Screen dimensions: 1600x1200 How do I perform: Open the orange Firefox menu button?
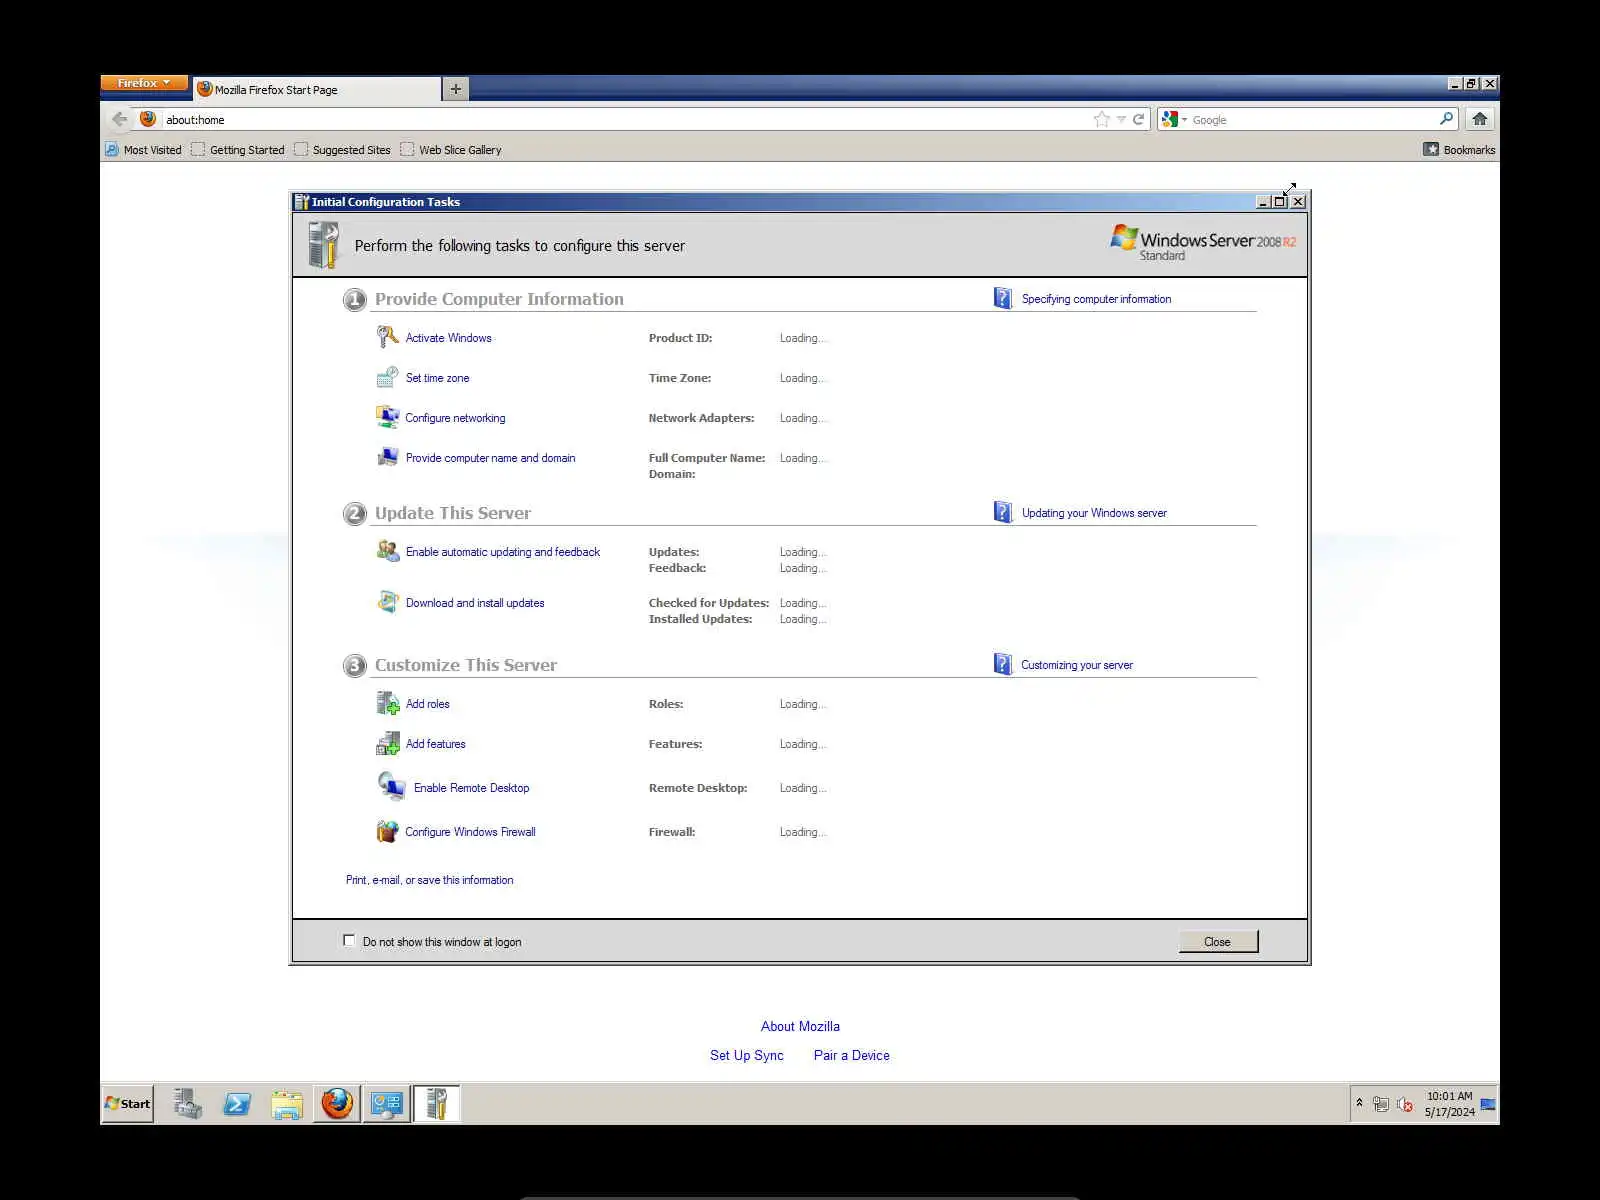click(x=144, y=83)
